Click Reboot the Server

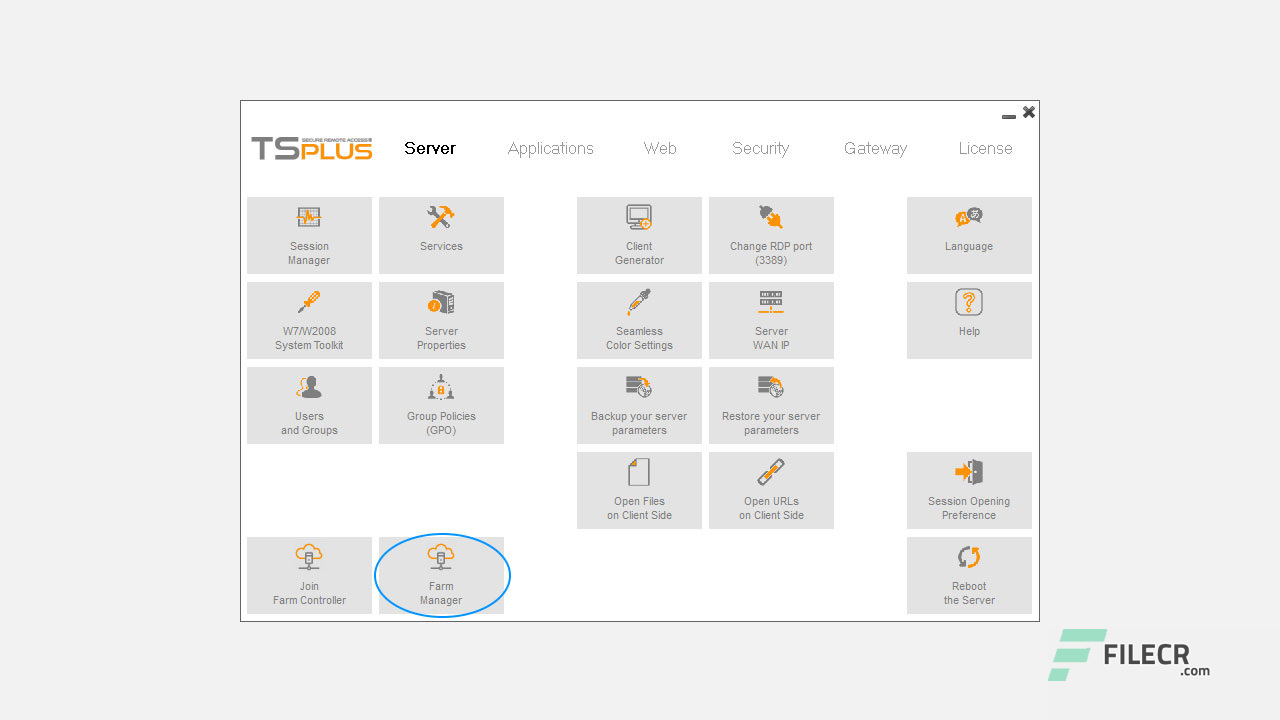tap(969, 575)
